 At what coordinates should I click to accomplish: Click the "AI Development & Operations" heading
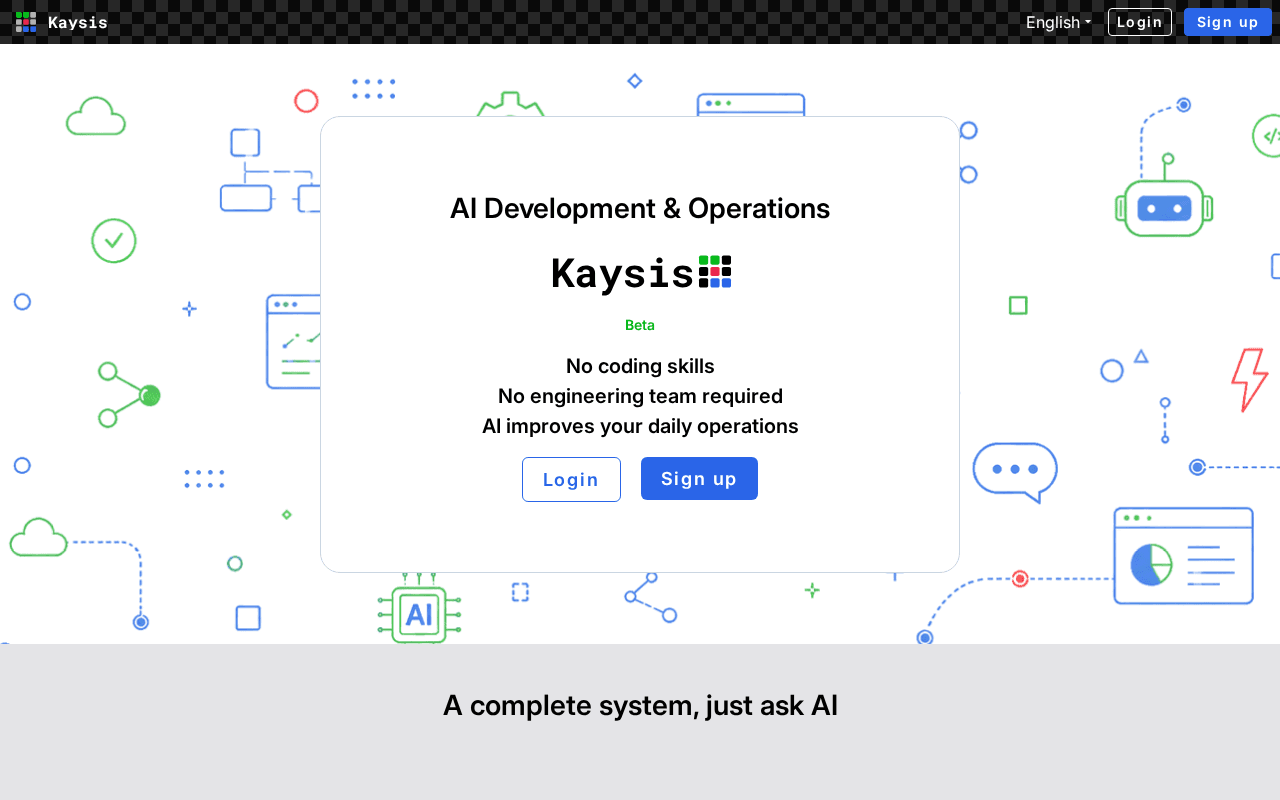pyautogui.click(x=640, y=208)
